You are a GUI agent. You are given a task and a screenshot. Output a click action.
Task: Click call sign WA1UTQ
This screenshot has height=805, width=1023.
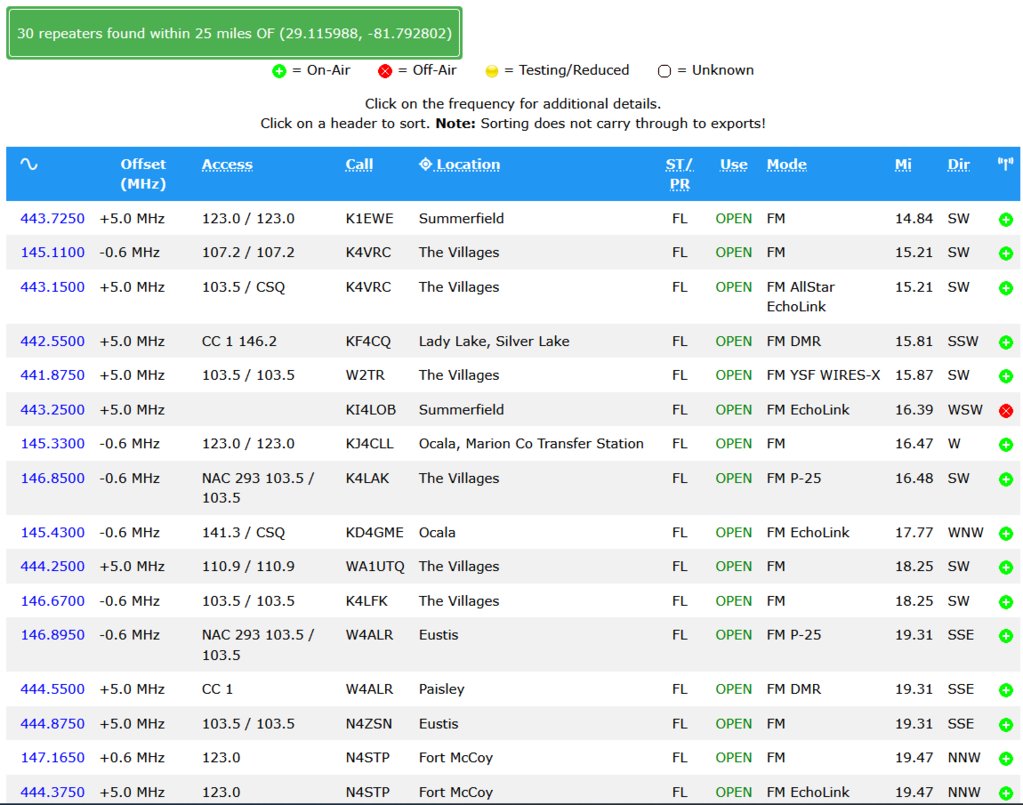[x=375, y=566]
